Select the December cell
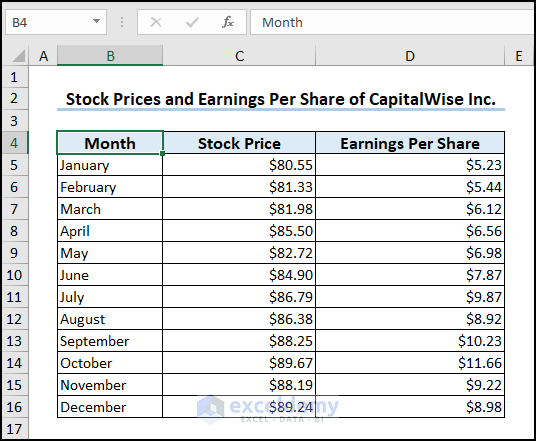Screen dimensions: 536x441 tap(110, 407)
